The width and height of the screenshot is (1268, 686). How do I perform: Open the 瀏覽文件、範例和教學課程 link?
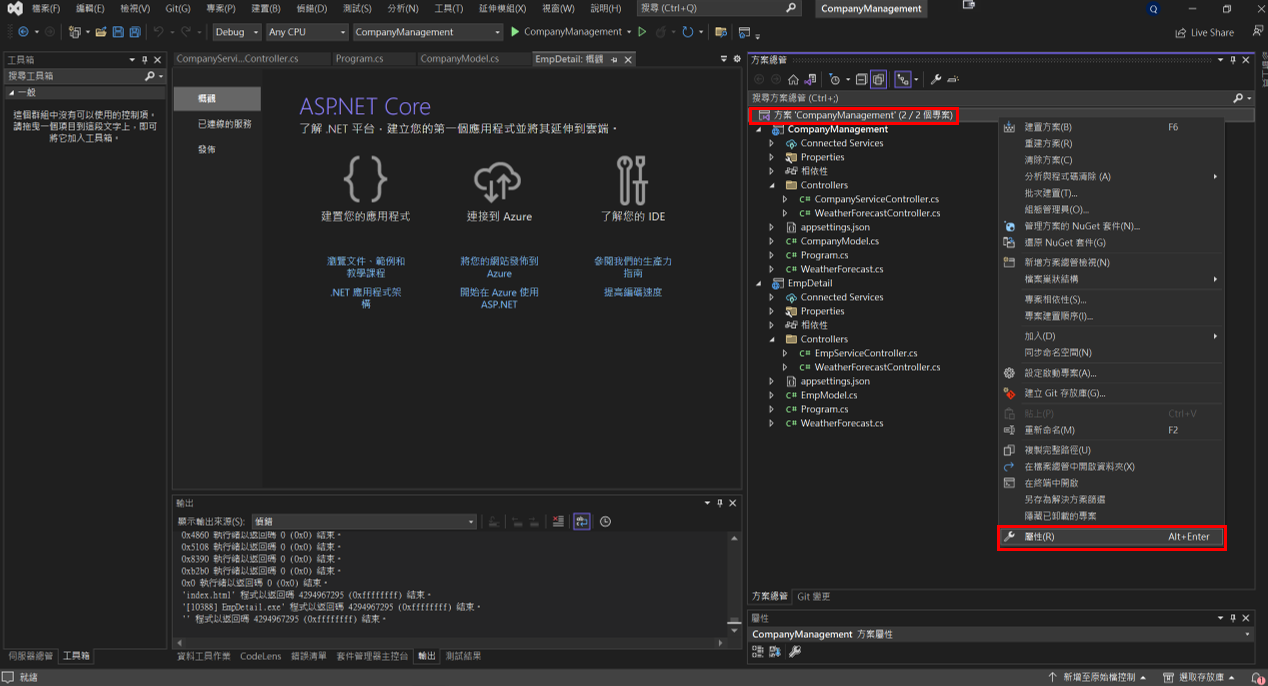pos(366,267)
